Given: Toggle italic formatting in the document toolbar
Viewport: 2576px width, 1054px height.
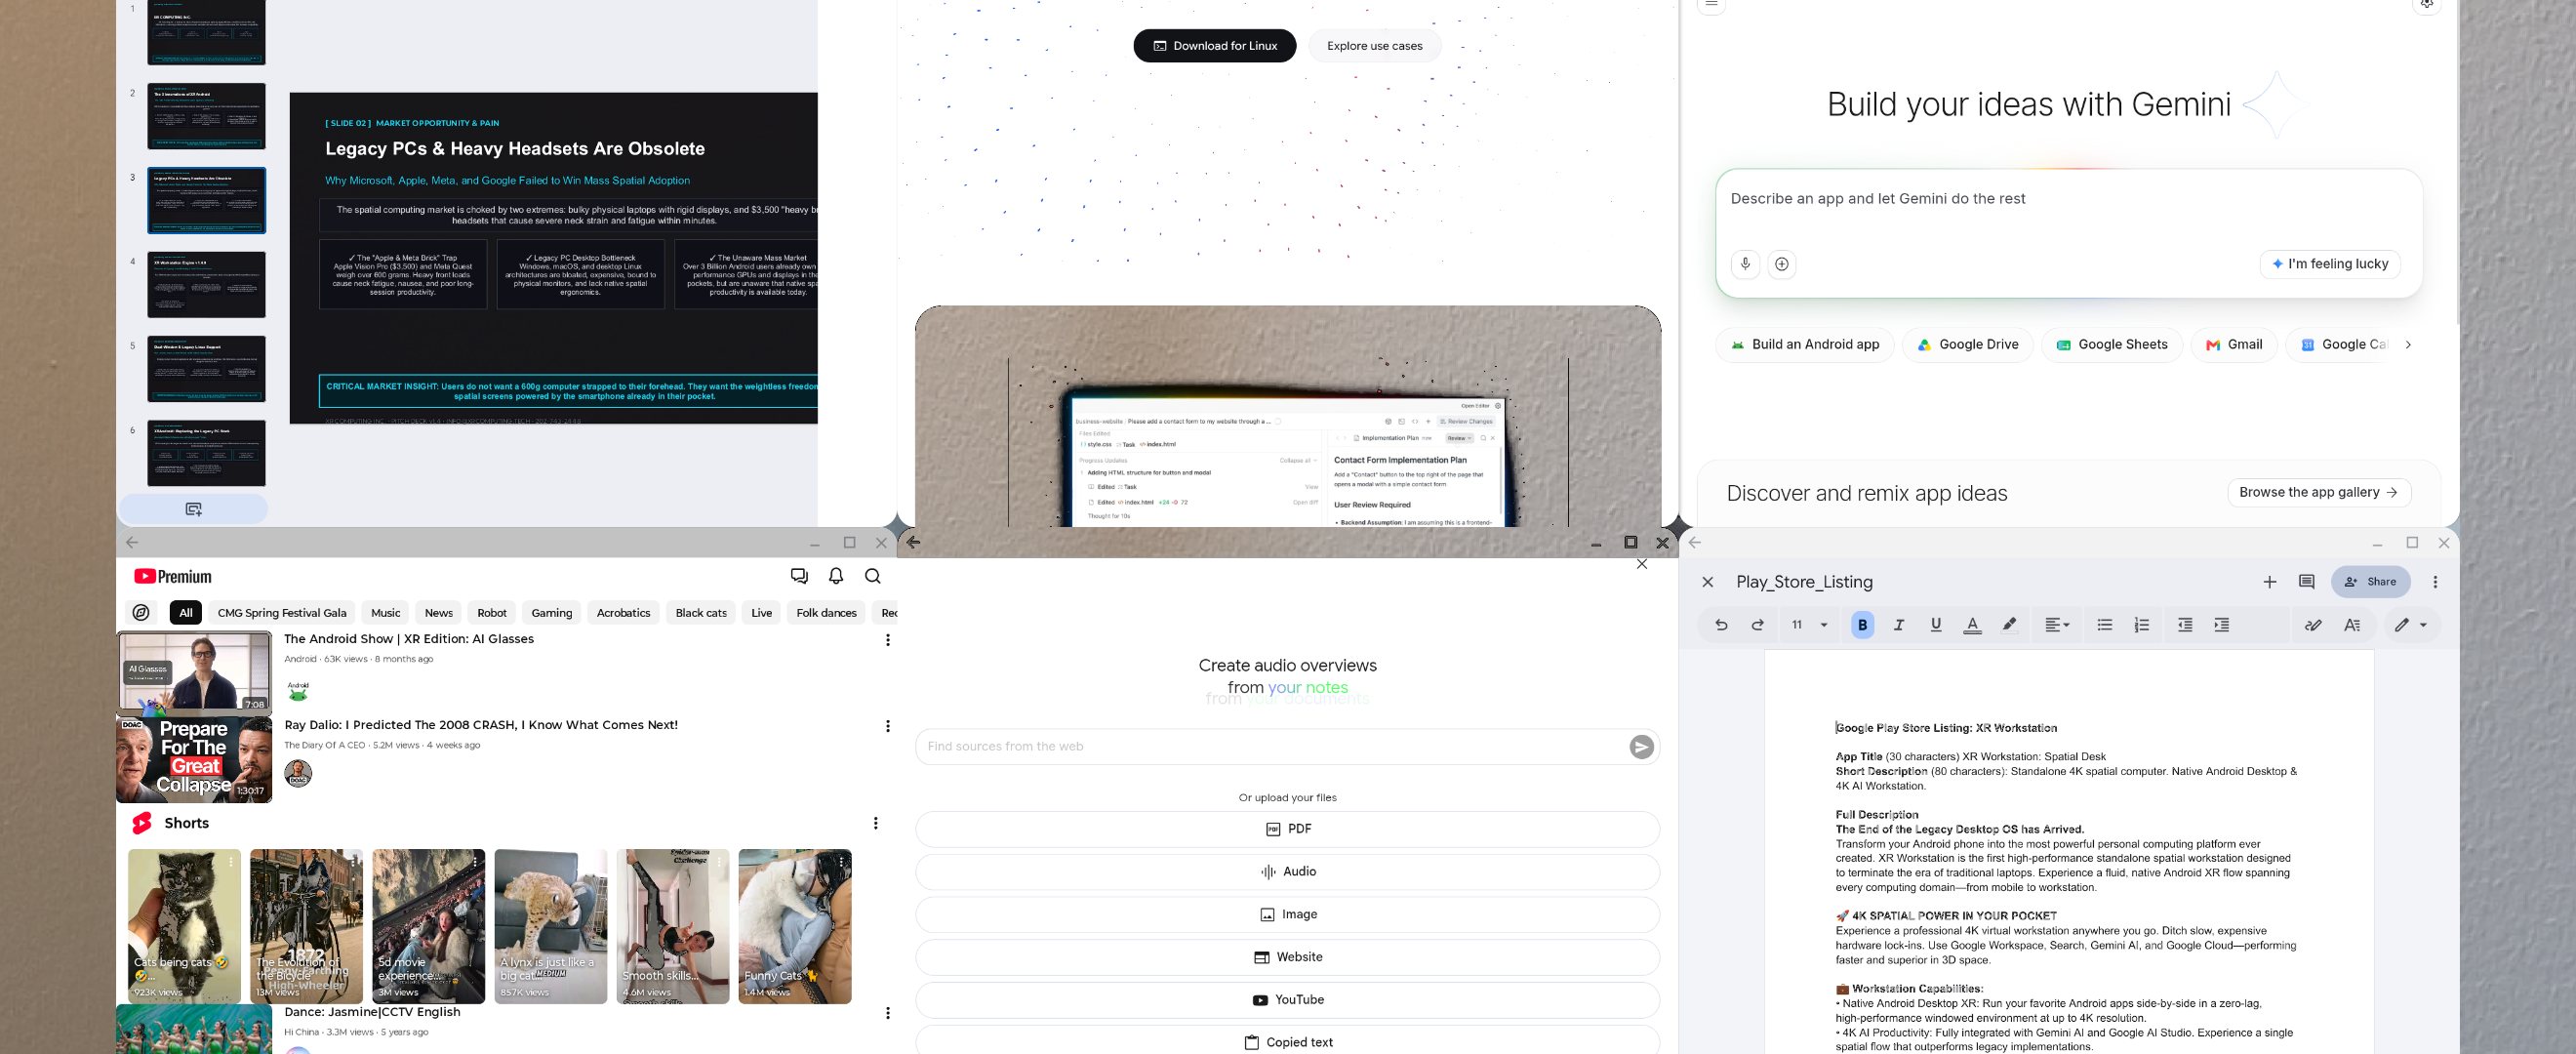Looking at the screenshot, I should [x=1899, y=625].
